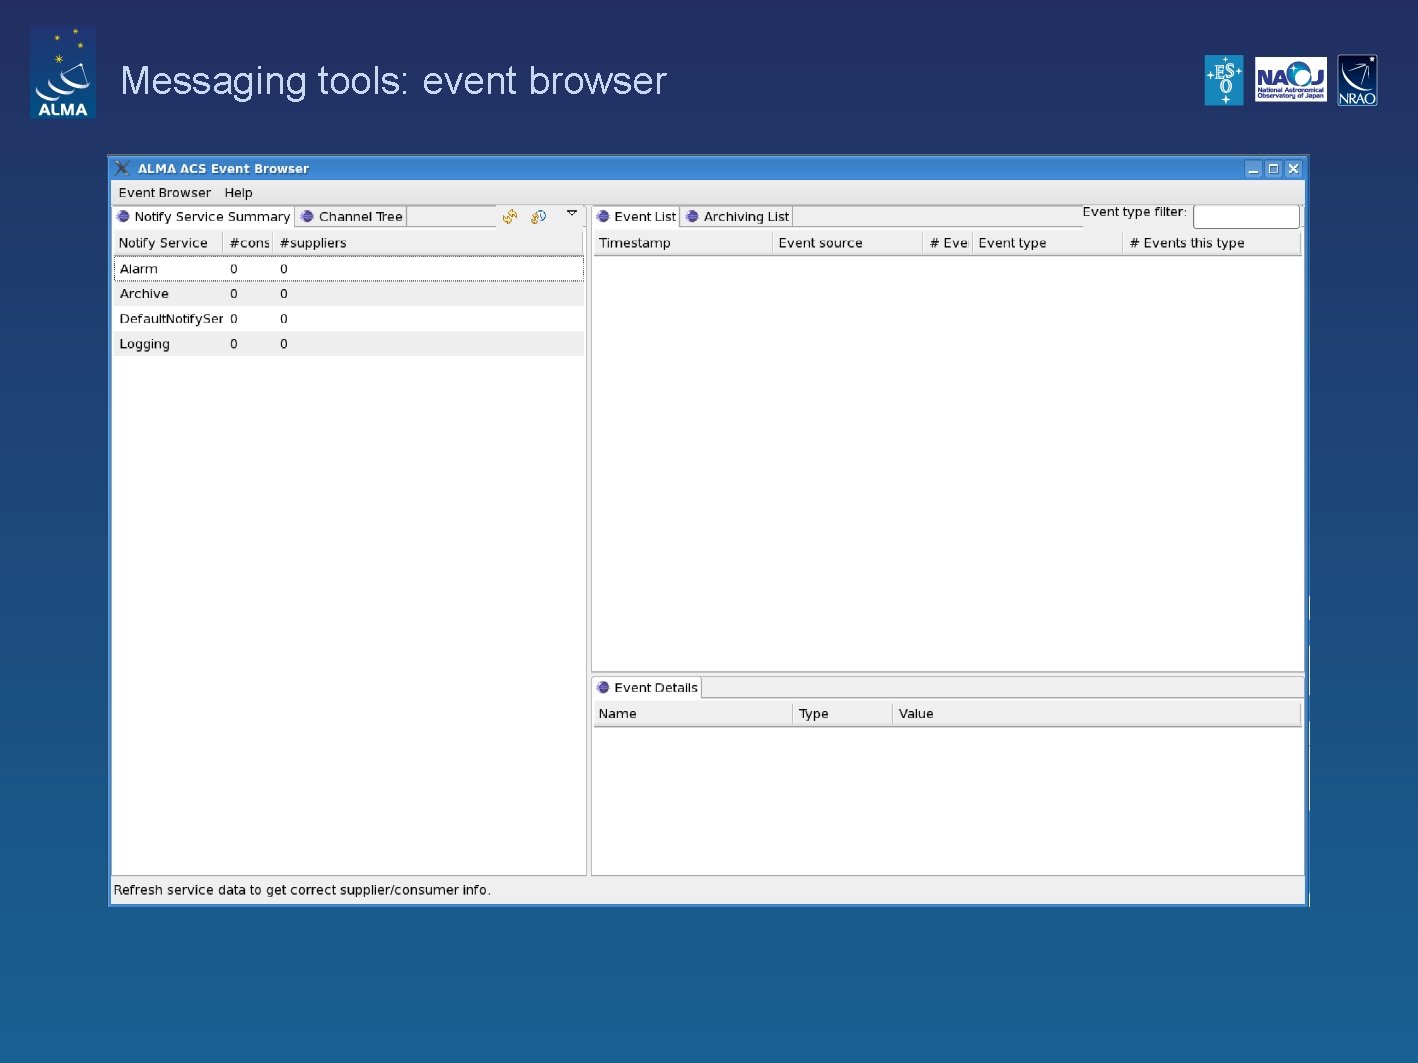Viewport: 1418px width, 1063px height.
Task: Open the Help menu
Action: (x=239, y=193)
